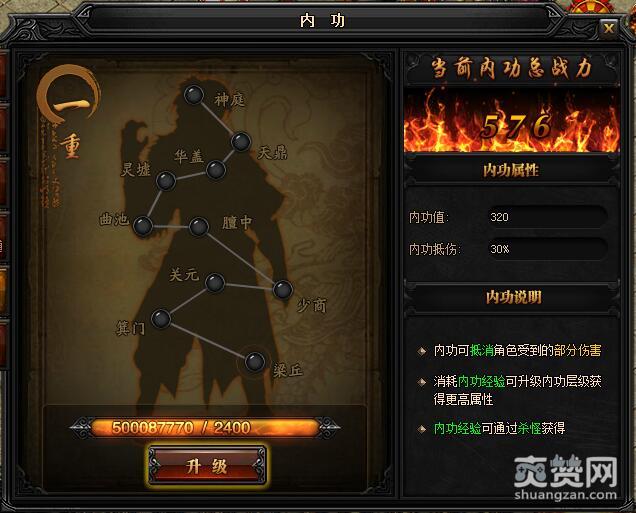Click the 华盖 acupoint orb
The width and height of the screenshot is (636, 513).
point(216,170)
